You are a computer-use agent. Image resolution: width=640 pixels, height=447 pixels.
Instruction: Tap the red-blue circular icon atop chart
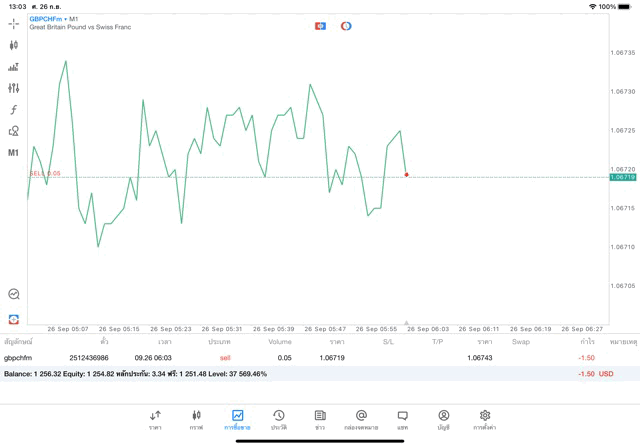tap(346, 25)
